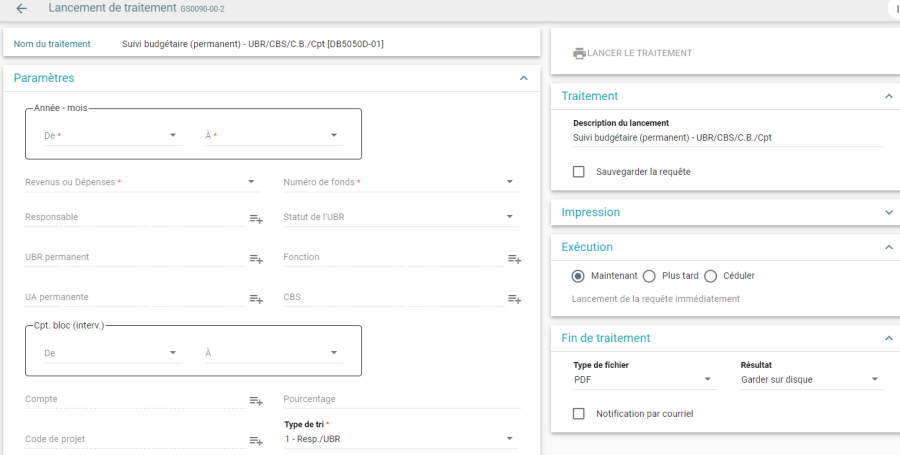Enable the Sauvegarder la requête checkbox

(x=579, y=172)
